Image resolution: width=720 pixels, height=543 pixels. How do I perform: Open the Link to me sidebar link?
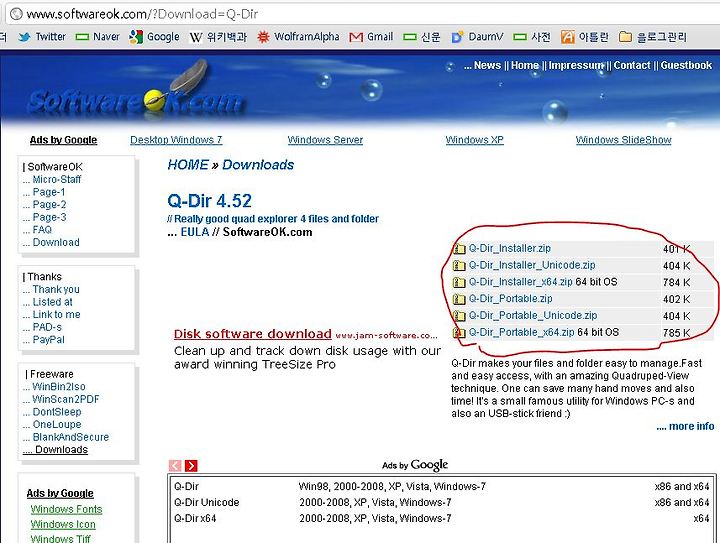tap(56, 314)
